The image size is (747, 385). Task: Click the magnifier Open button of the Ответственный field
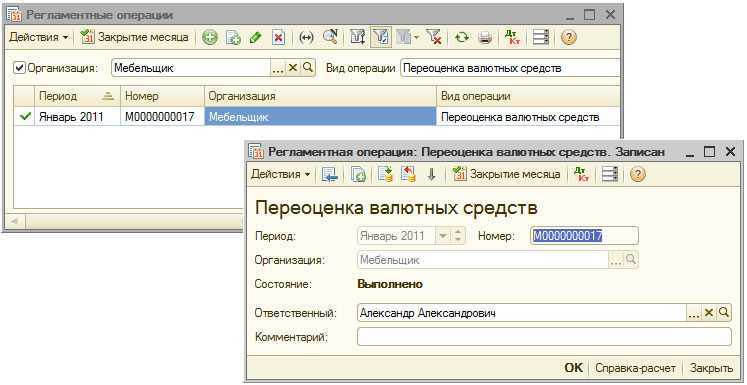(724, 313)
